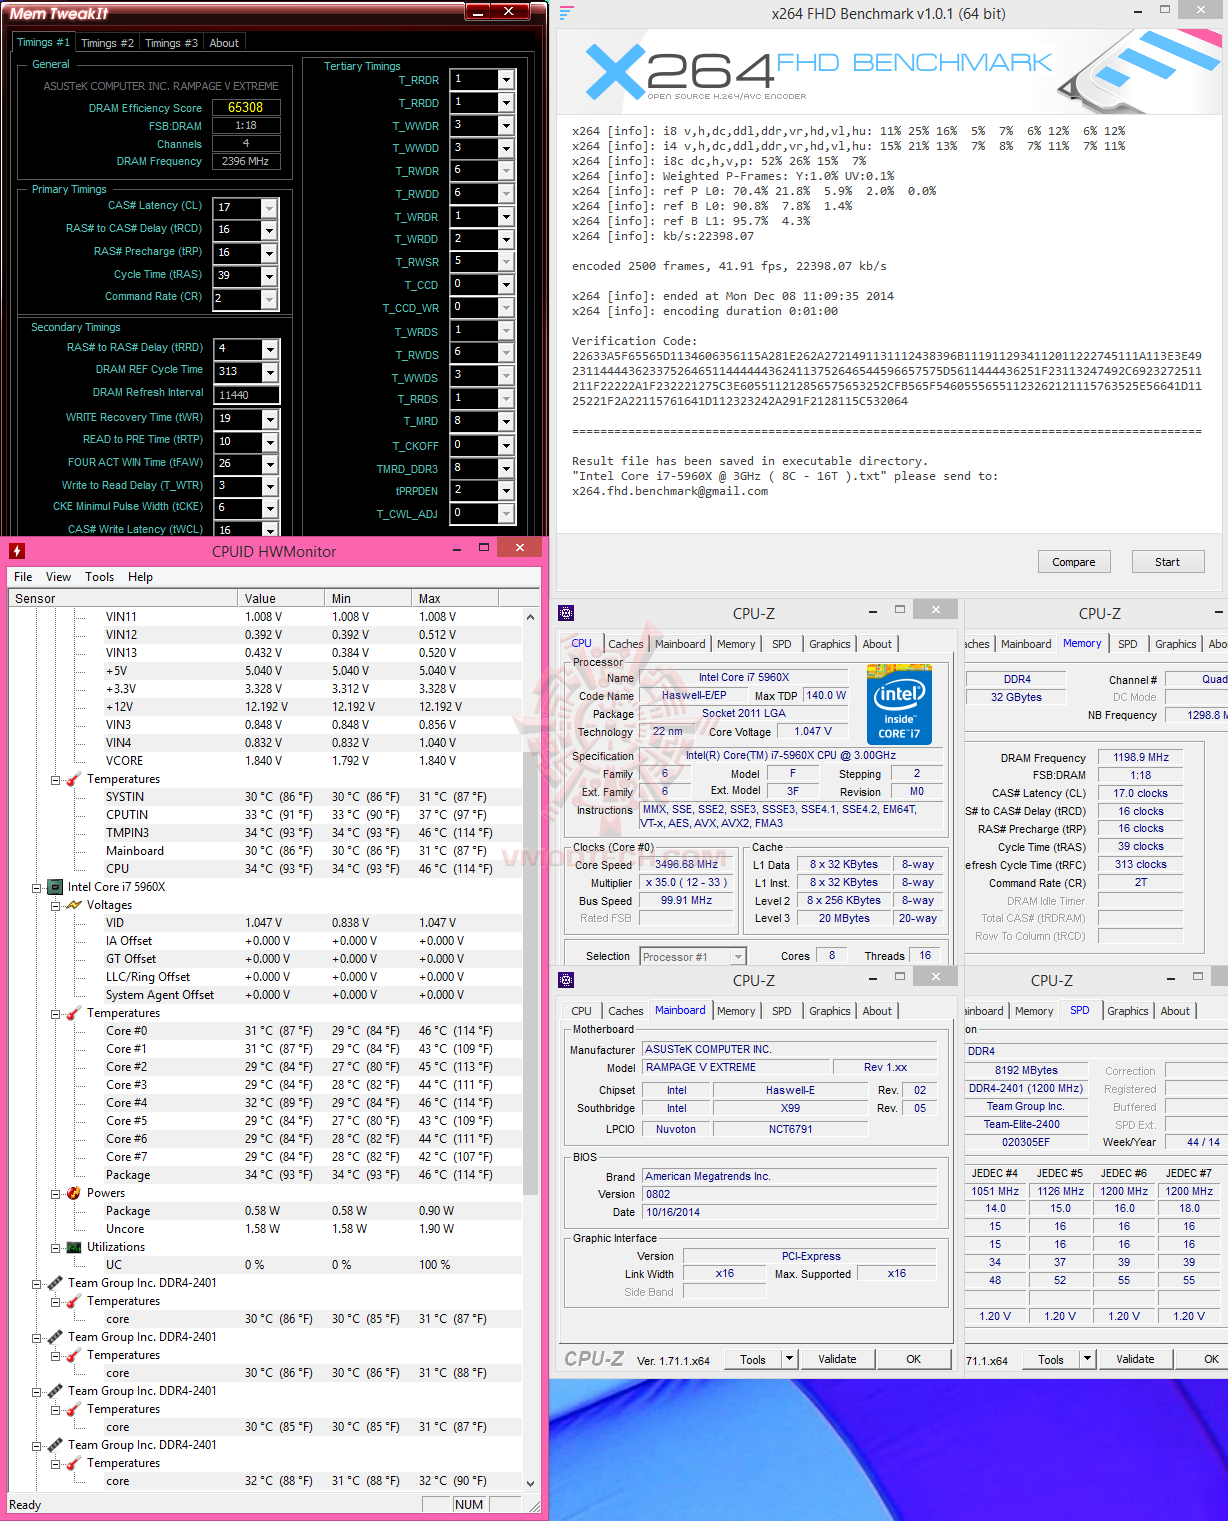Viewport: 1228px width, 1521px height.
Task: Open the CAS# Latency (CL) dropdown in Mem TweakIt
Action: (x=269, y=208)
